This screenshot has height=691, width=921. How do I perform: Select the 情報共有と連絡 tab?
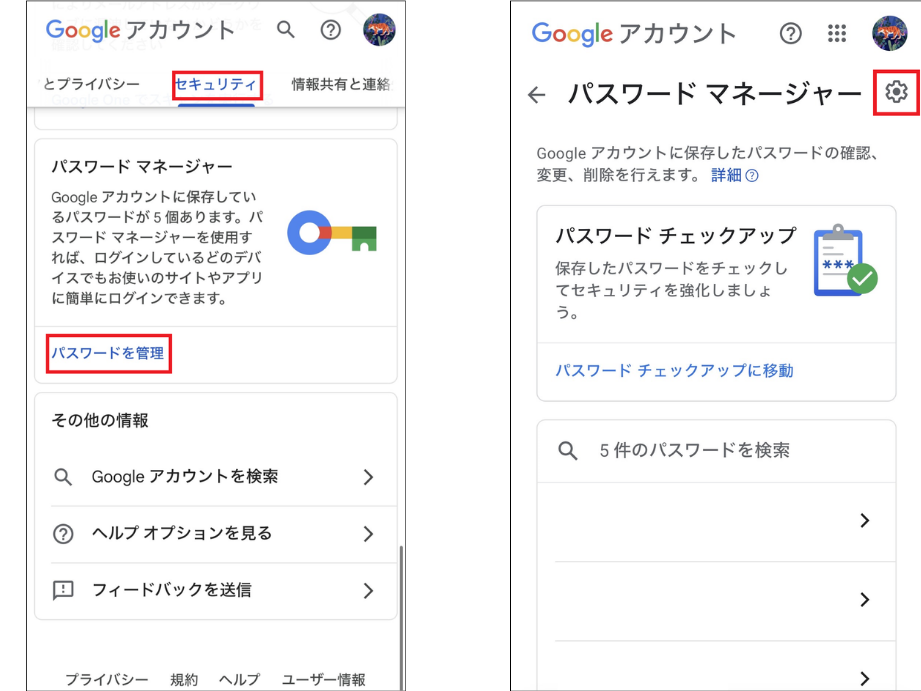coord(340,85)
